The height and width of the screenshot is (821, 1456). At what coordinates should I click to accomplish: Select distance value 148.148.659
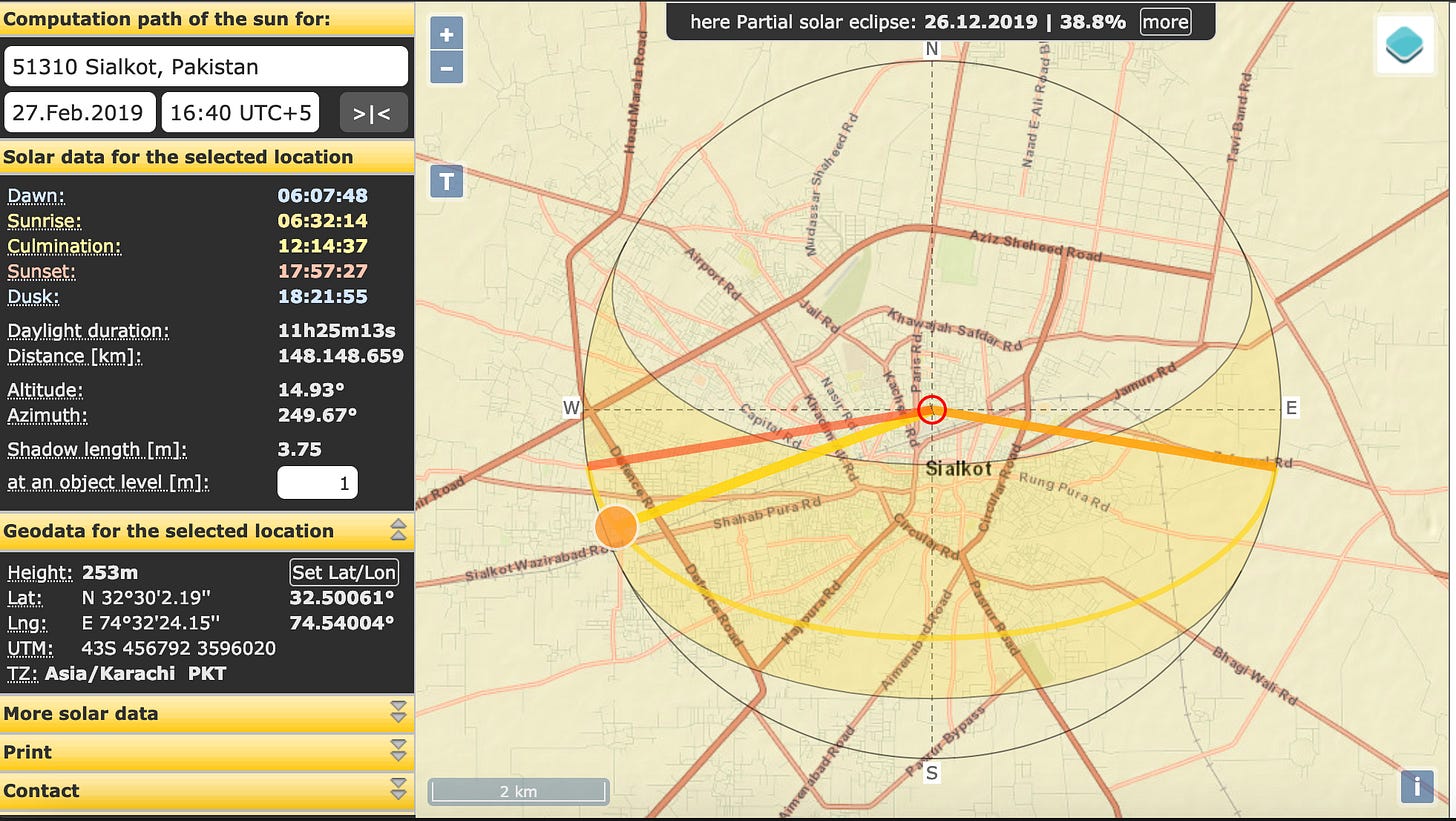(x=341, y=356)
